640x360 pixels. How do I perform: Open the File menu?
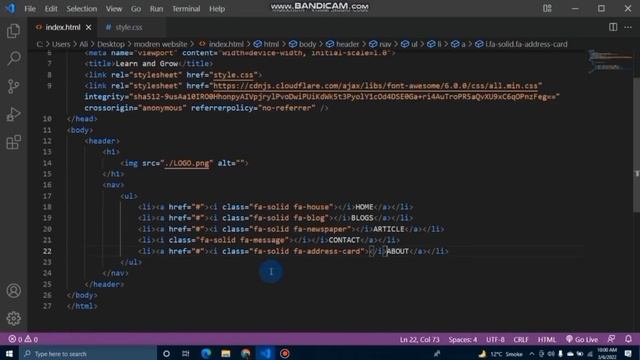coord(30,9)
